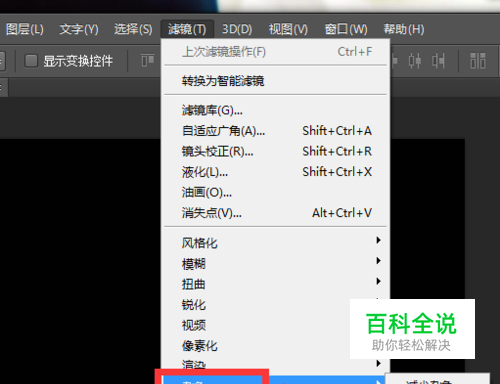Screen dimensions: 500x384
Task: Open the 窗口(W) menu
Action: pyautogui.click(x=346, y=29)
